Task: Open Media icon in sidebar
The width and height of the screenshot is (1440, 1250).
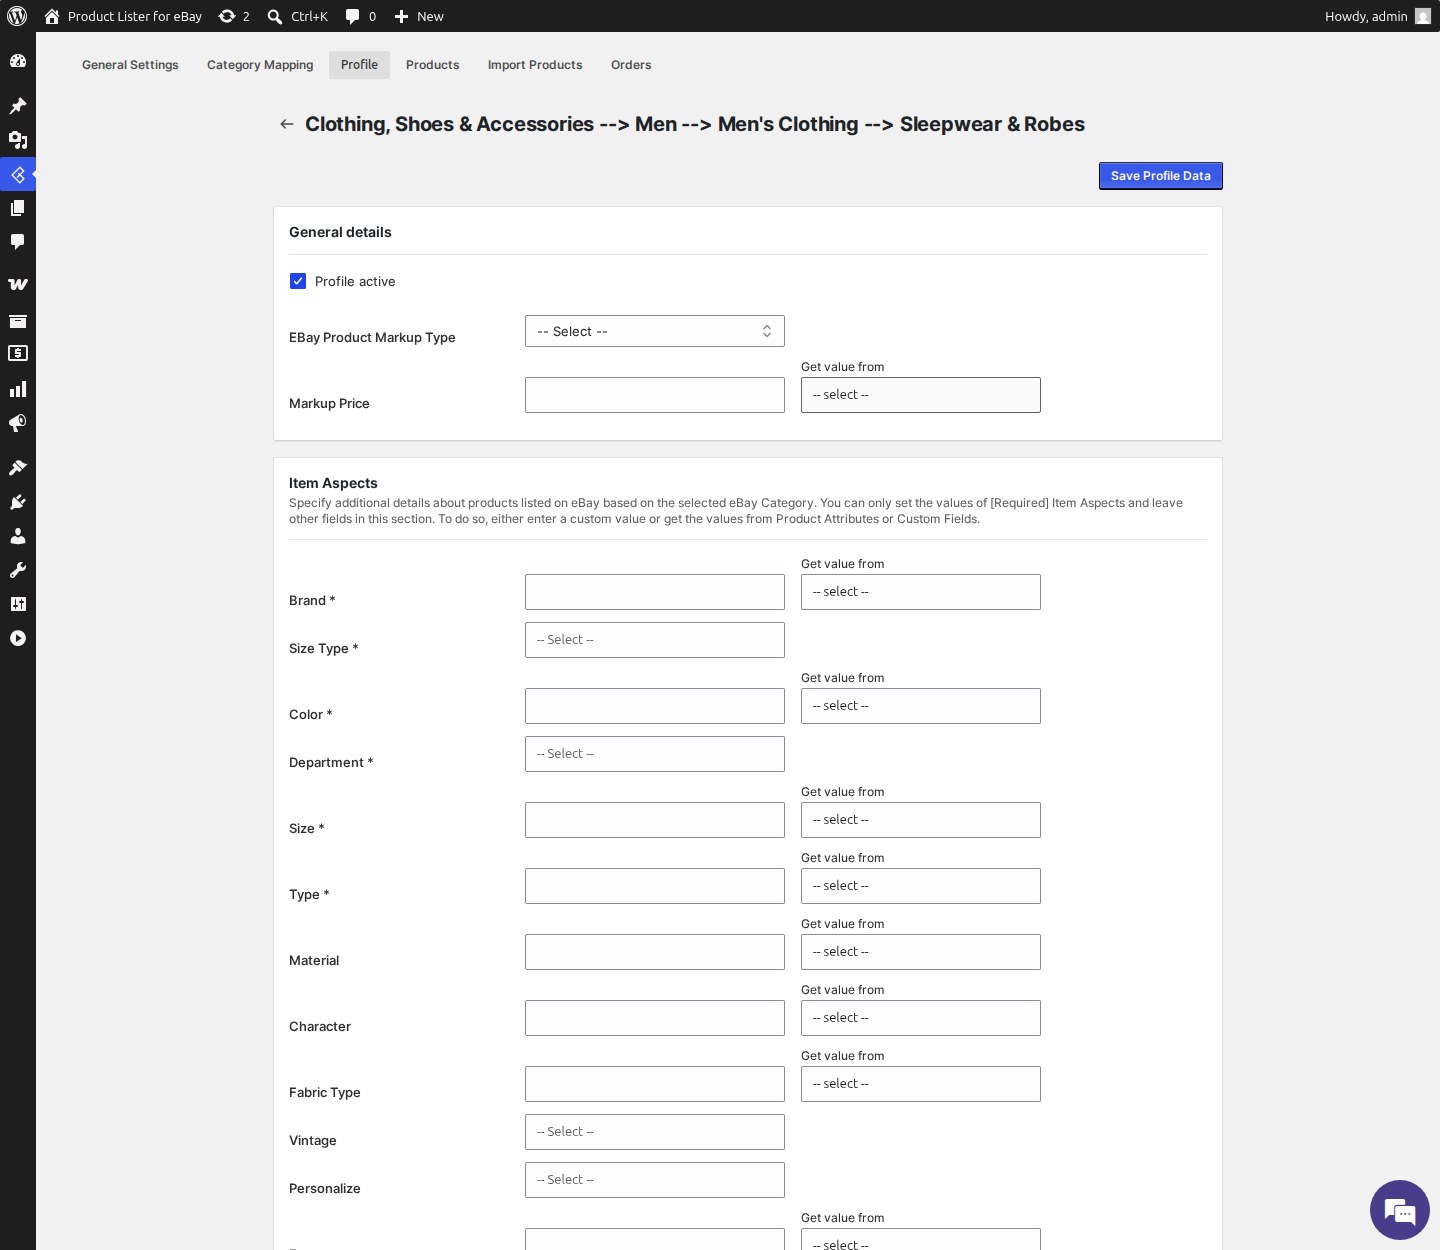Action: [18, 139]
